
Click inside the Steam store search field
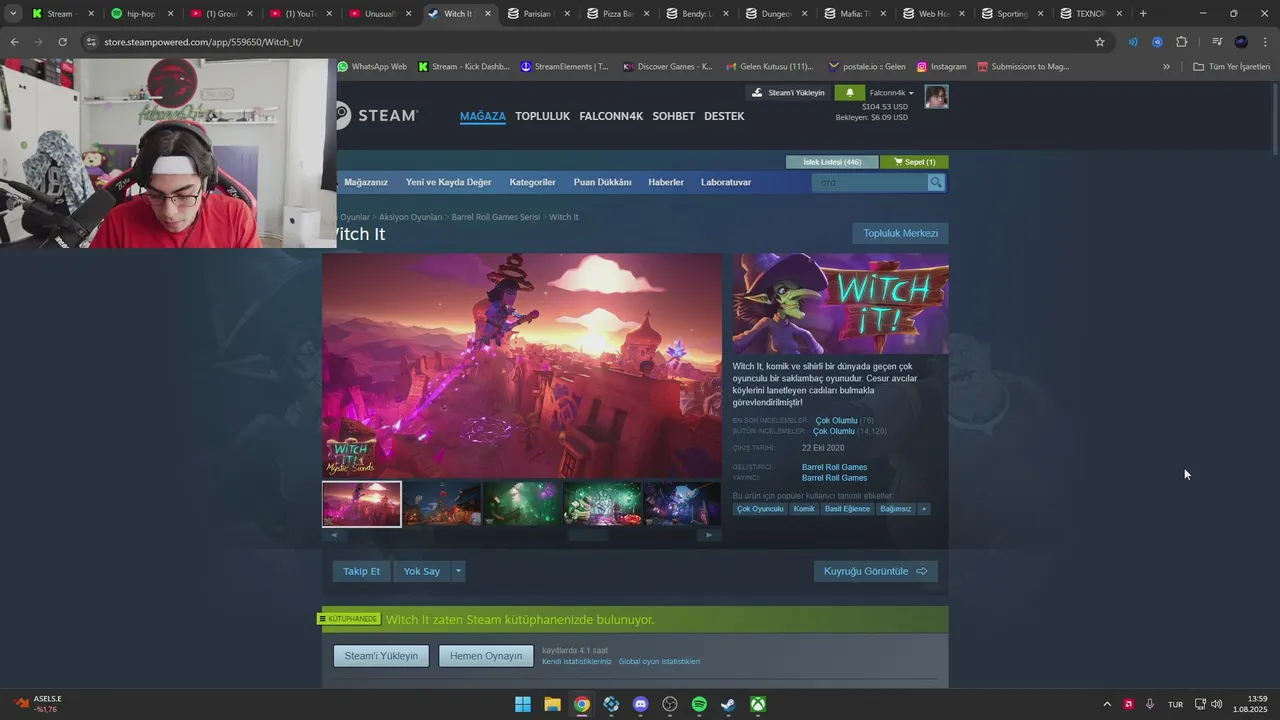[869, 182]
